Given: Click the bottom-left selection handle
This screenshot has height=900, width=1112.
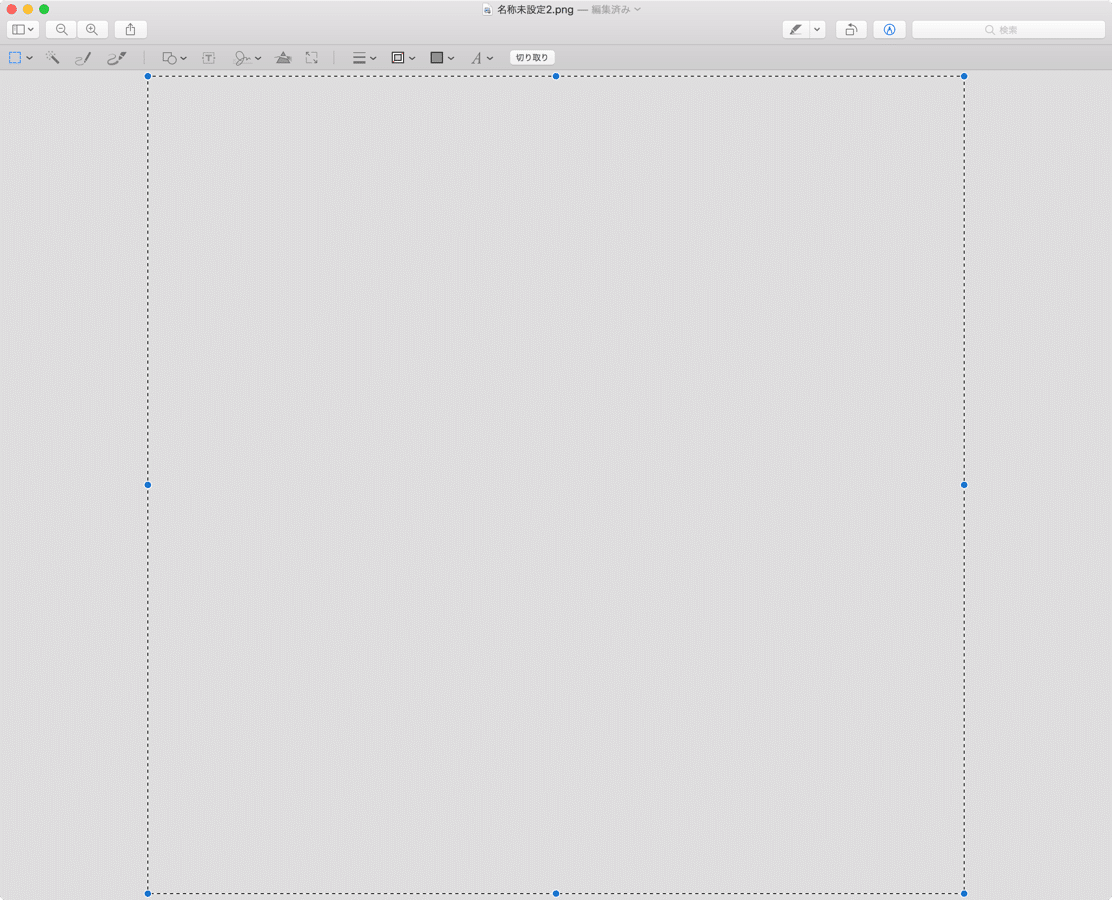Looking at the screenshot, I should pyautogui.click(x=148, y=894).
